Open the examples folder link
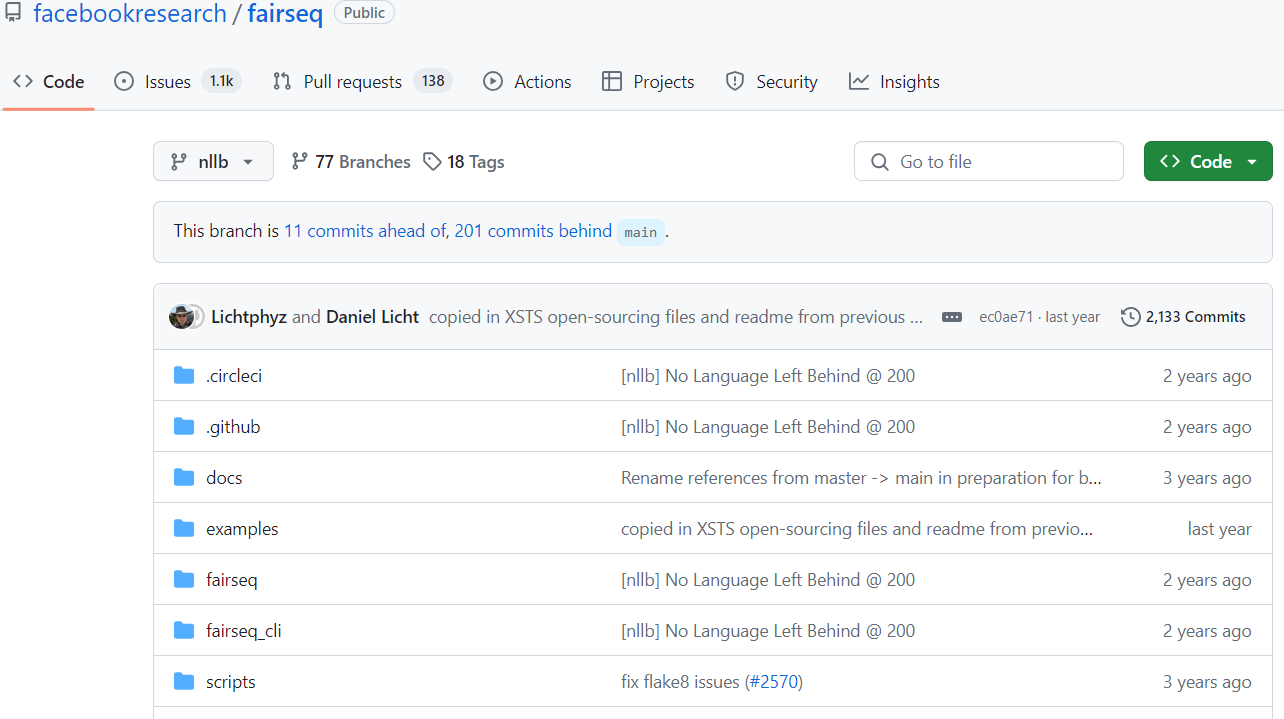The image size is (1284, 719). (x=242, y=529)
